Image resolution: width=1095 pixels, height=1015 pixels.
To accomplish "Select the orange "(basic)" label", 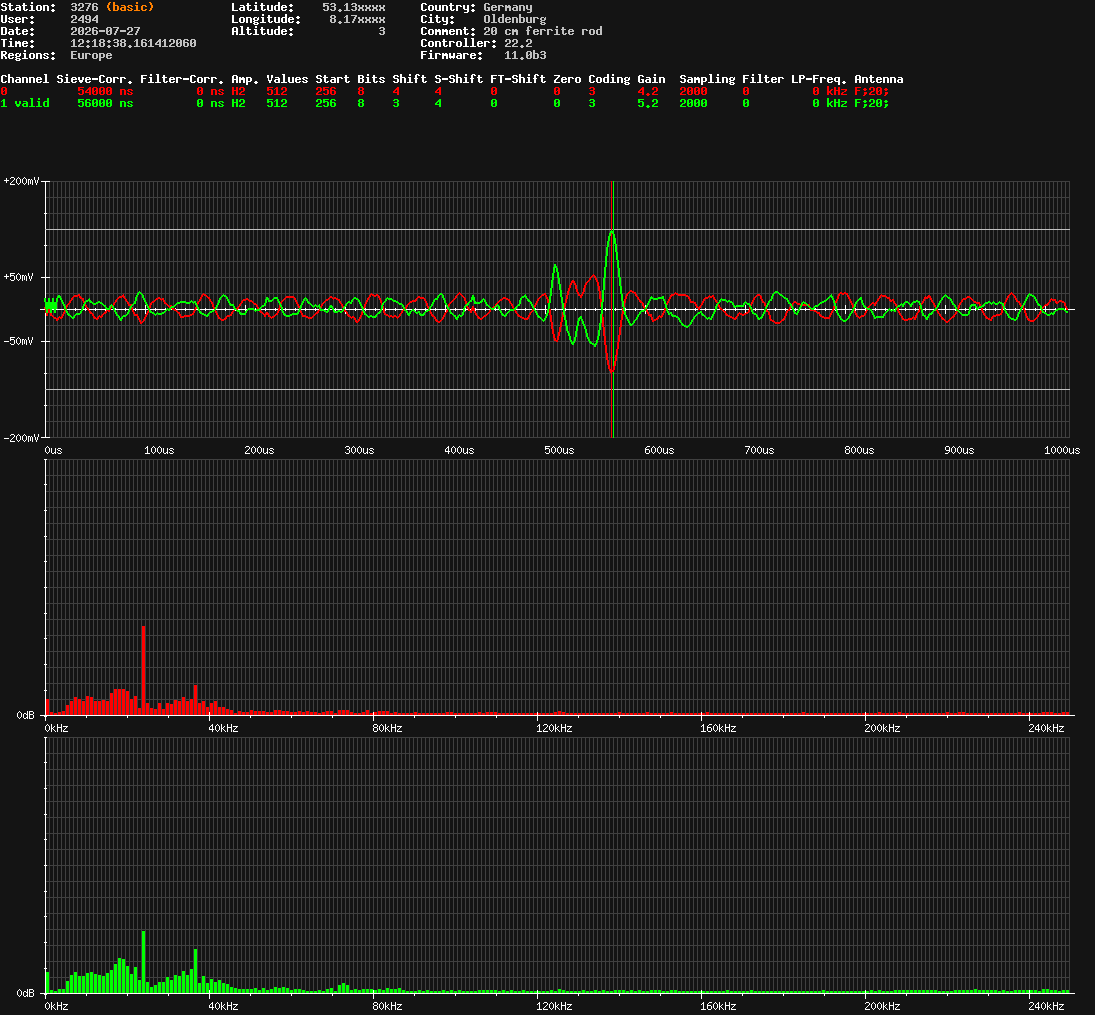I will 130,7.
